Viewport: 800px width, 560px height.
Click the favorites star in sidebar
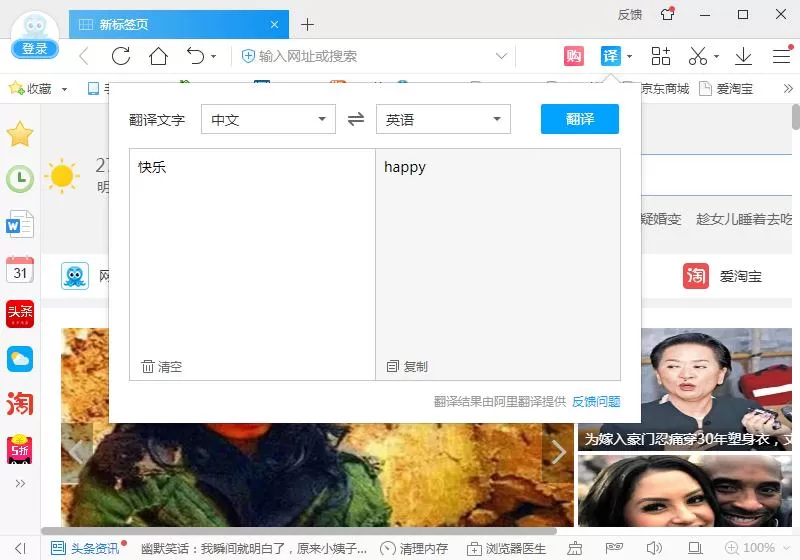[20, 134]
